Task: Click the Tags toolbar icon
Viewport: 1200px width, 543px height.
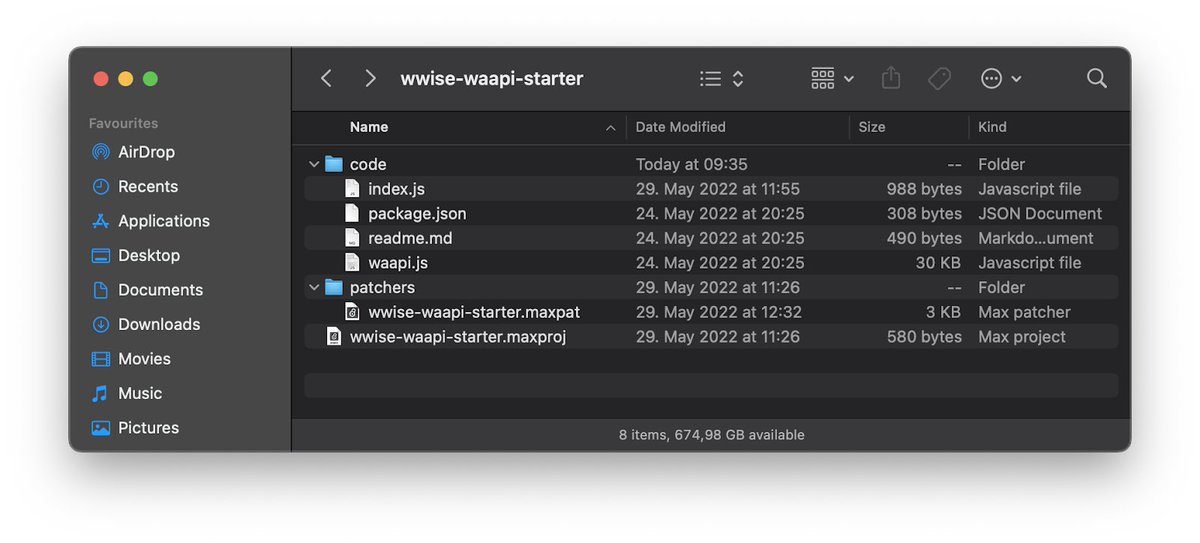Action: click(939, 78)
